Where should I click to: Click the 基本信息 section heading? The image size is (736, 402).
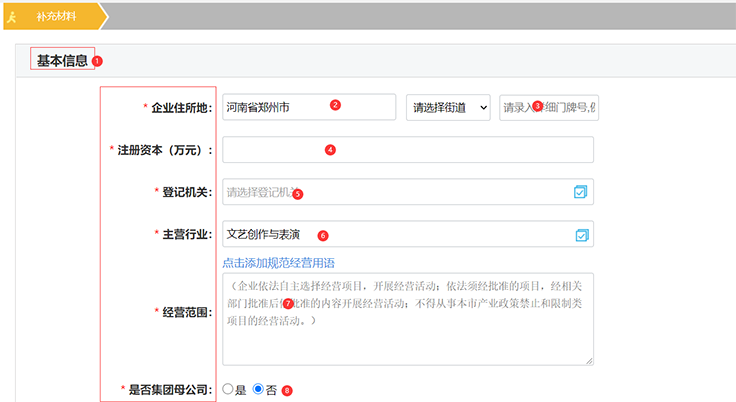click(x=62, y=60)
